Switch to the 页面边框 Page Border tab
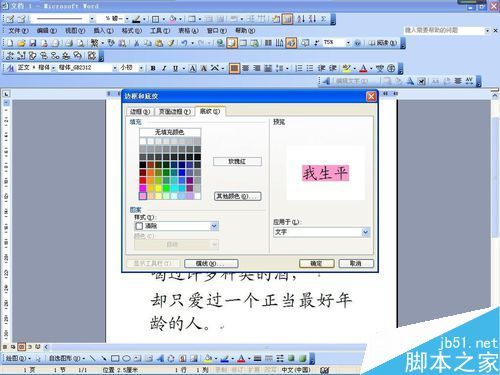Viewport: 500px width, 375px height. (175, 112)
